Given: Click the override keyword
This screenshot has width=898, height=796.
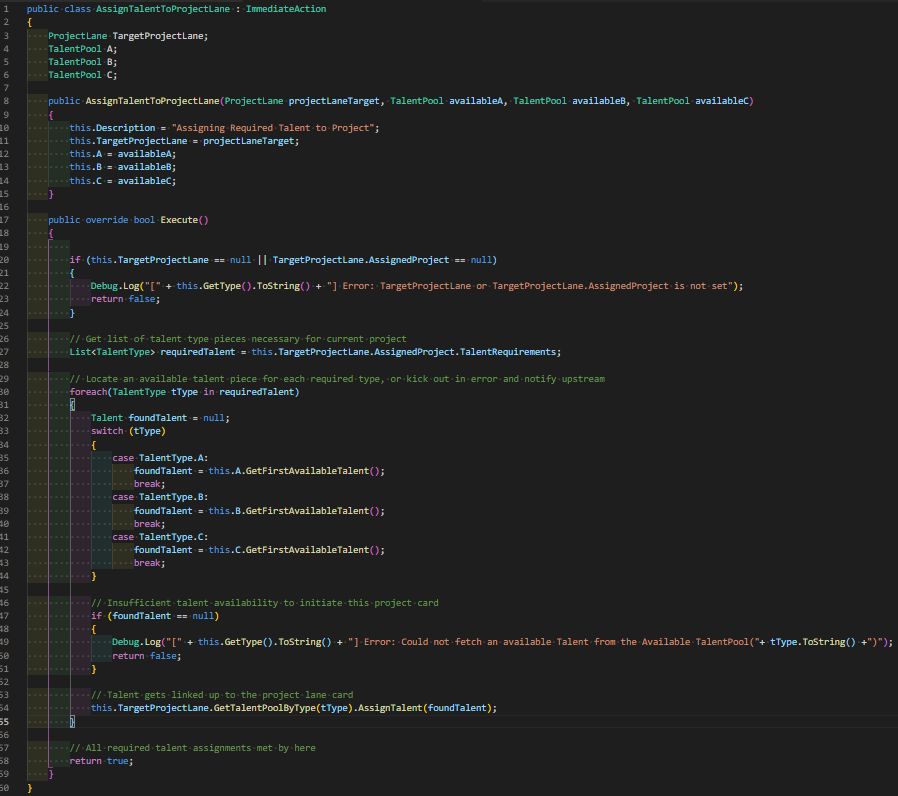Looking at the screenshot, I should 107,220.
